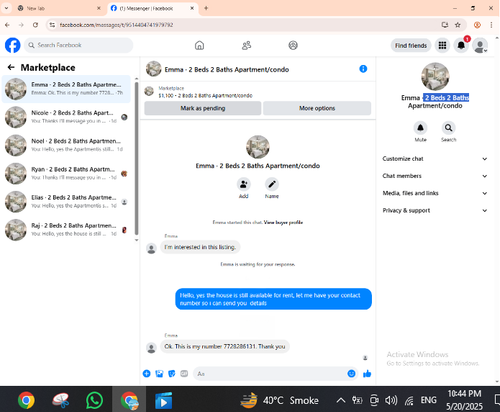Expand the Customize chat section
Screen dimensions: 500x412
click(435, 159)
